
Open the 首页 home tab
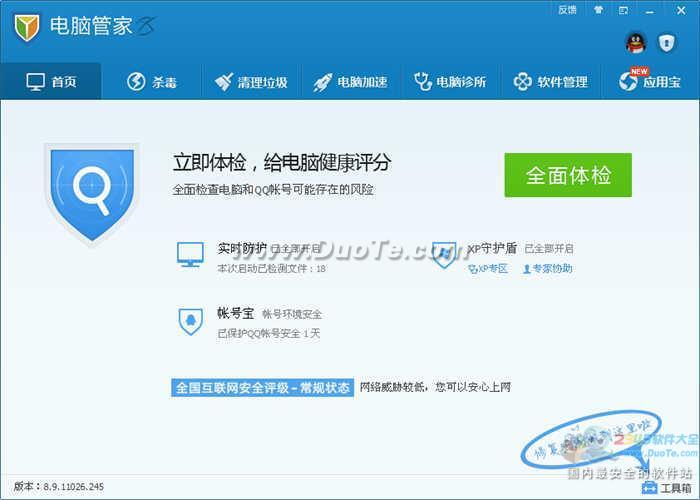[x=50, y=82]
